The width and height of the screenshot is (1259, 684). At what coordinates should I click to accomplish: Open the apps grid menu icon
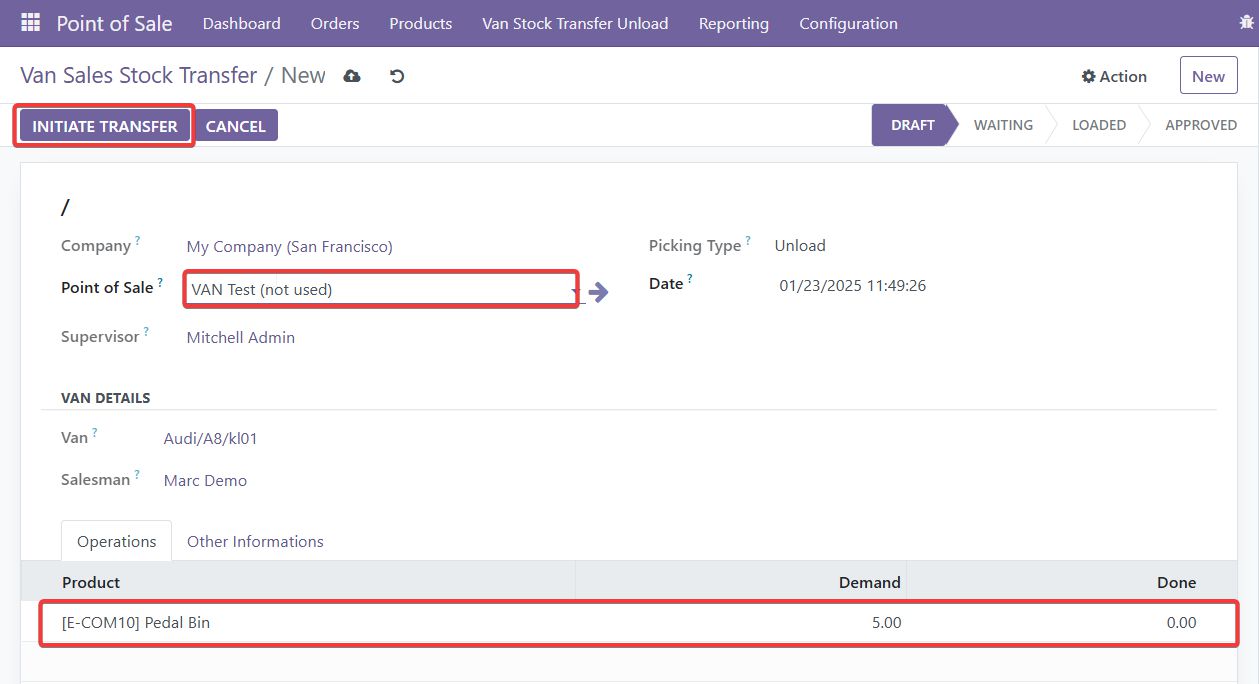(30, 23)
